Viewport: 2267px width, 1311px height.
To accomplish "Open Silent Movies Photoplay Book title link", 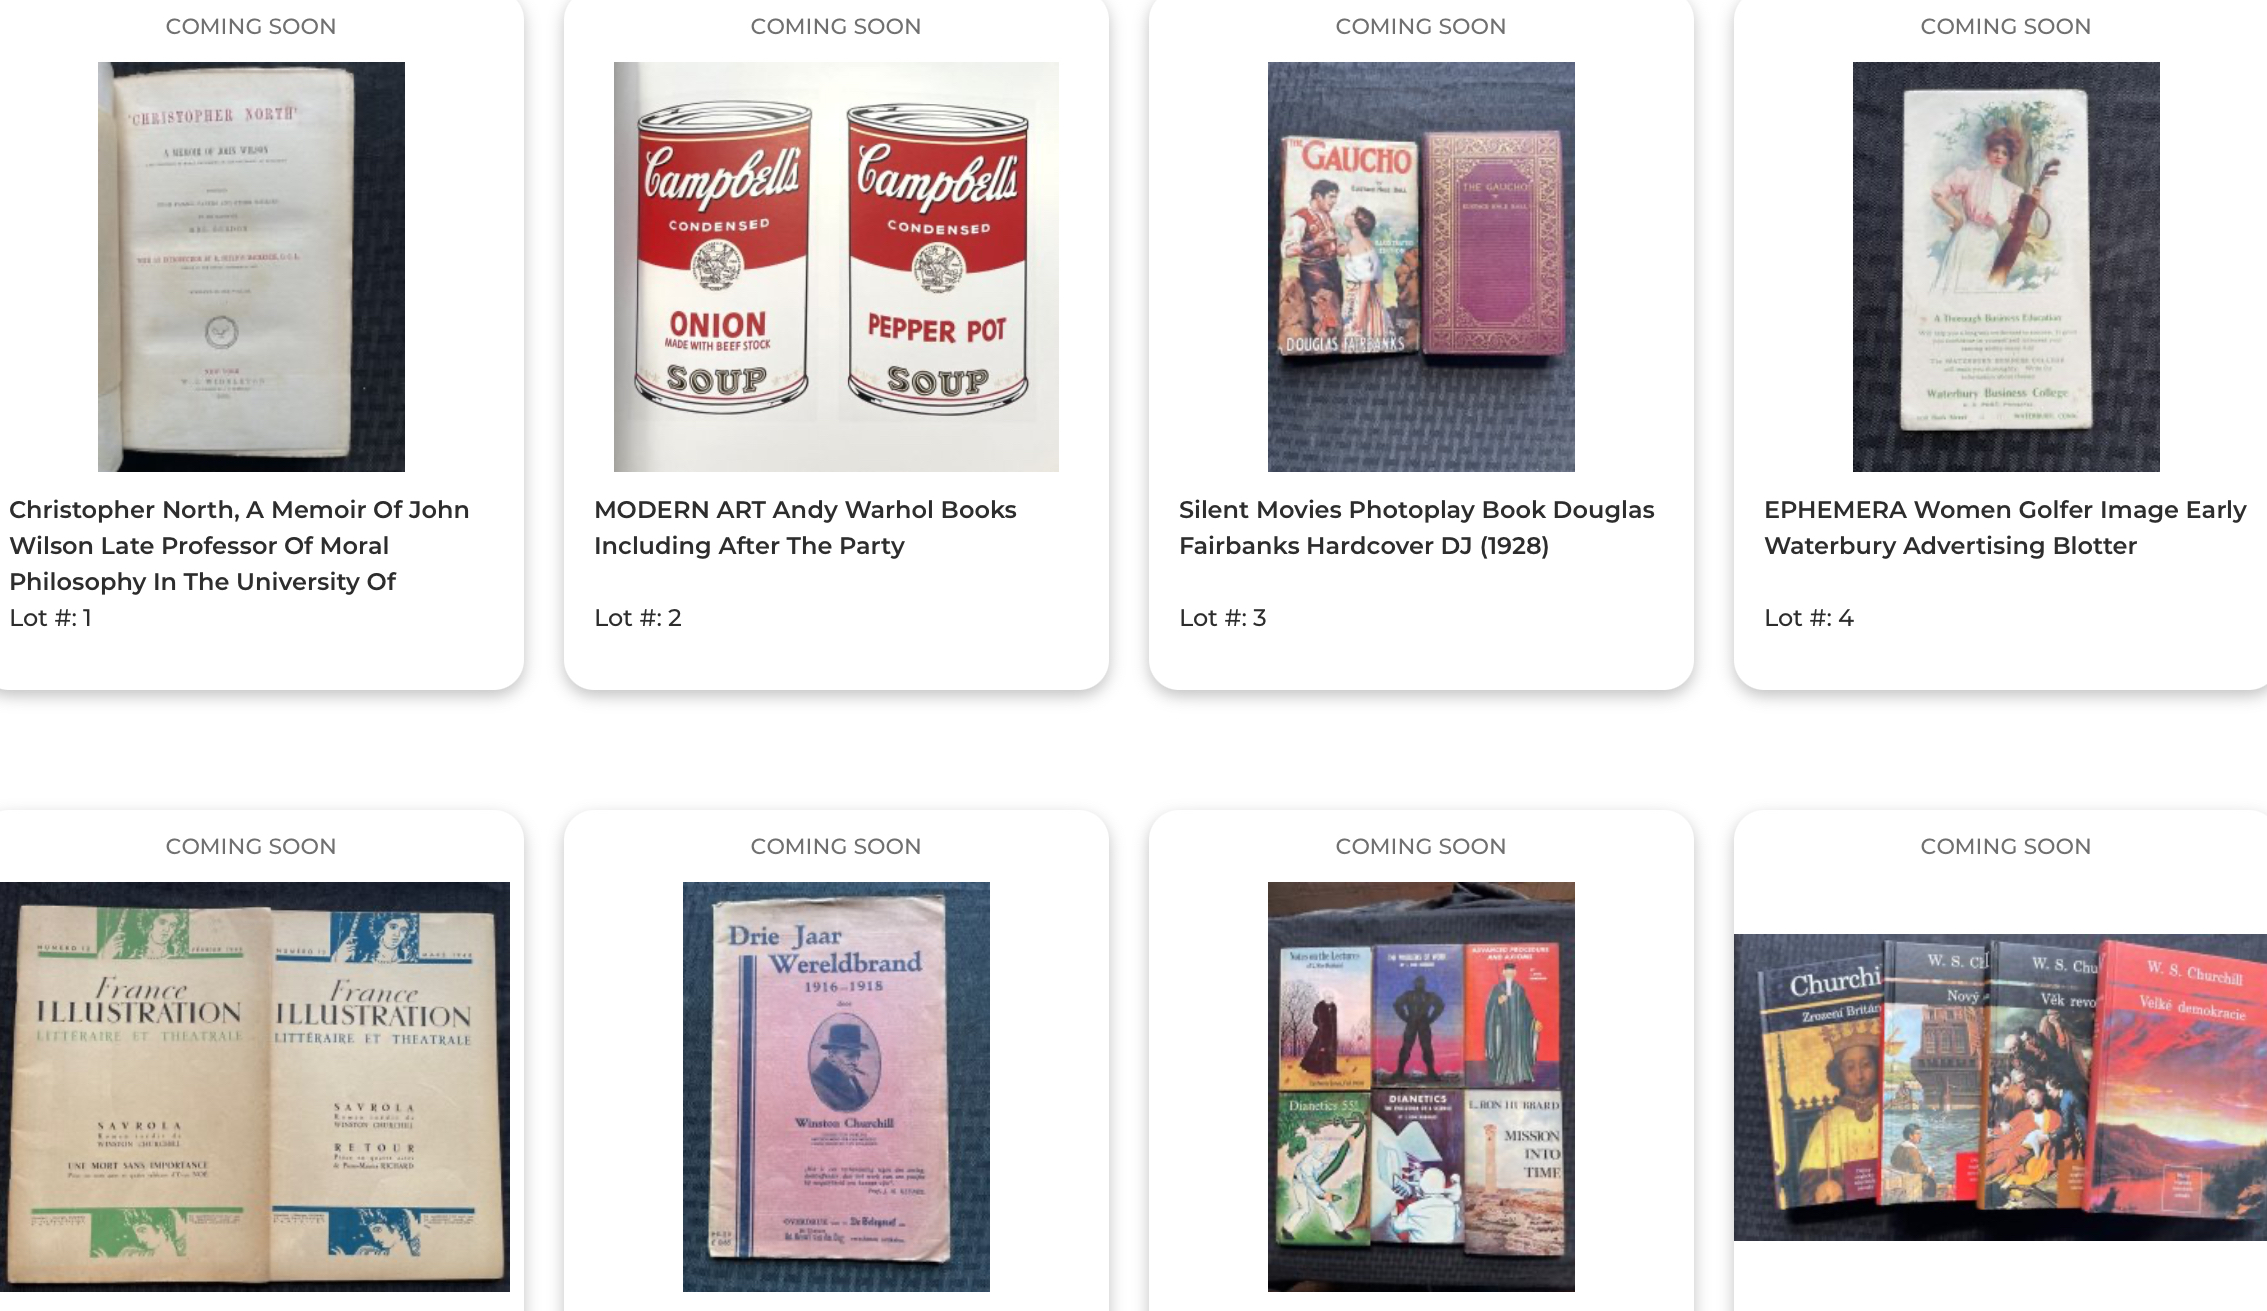I will tap(1416, 527).
